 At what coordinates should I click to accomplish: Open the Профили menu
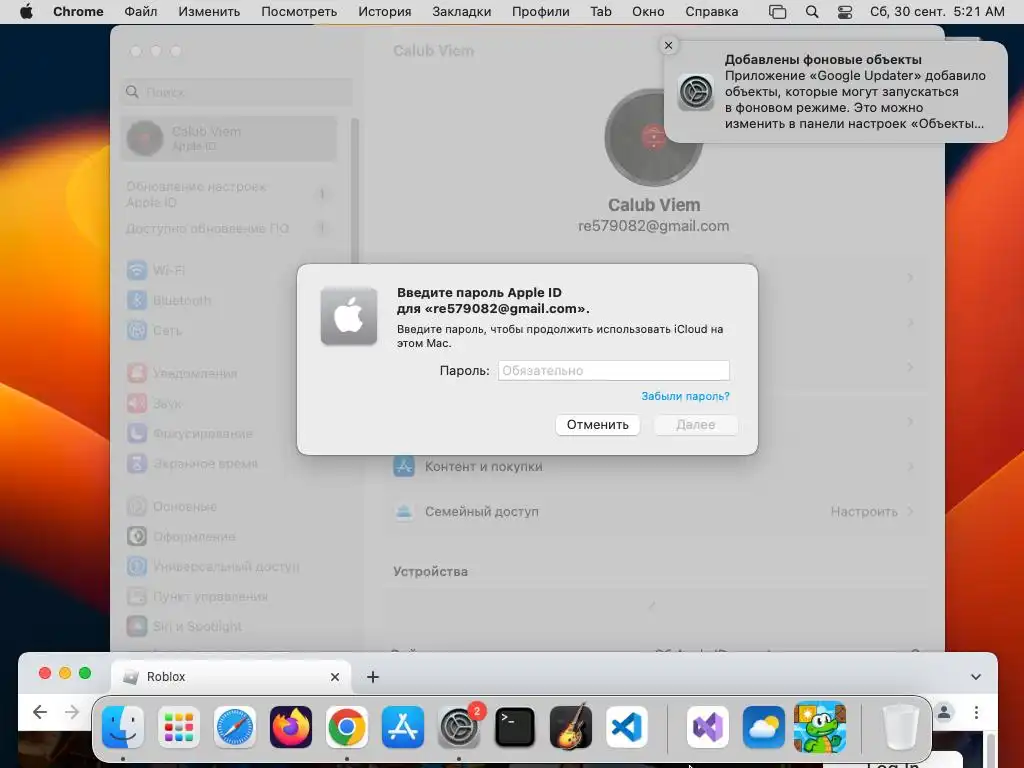click(541, 12)
